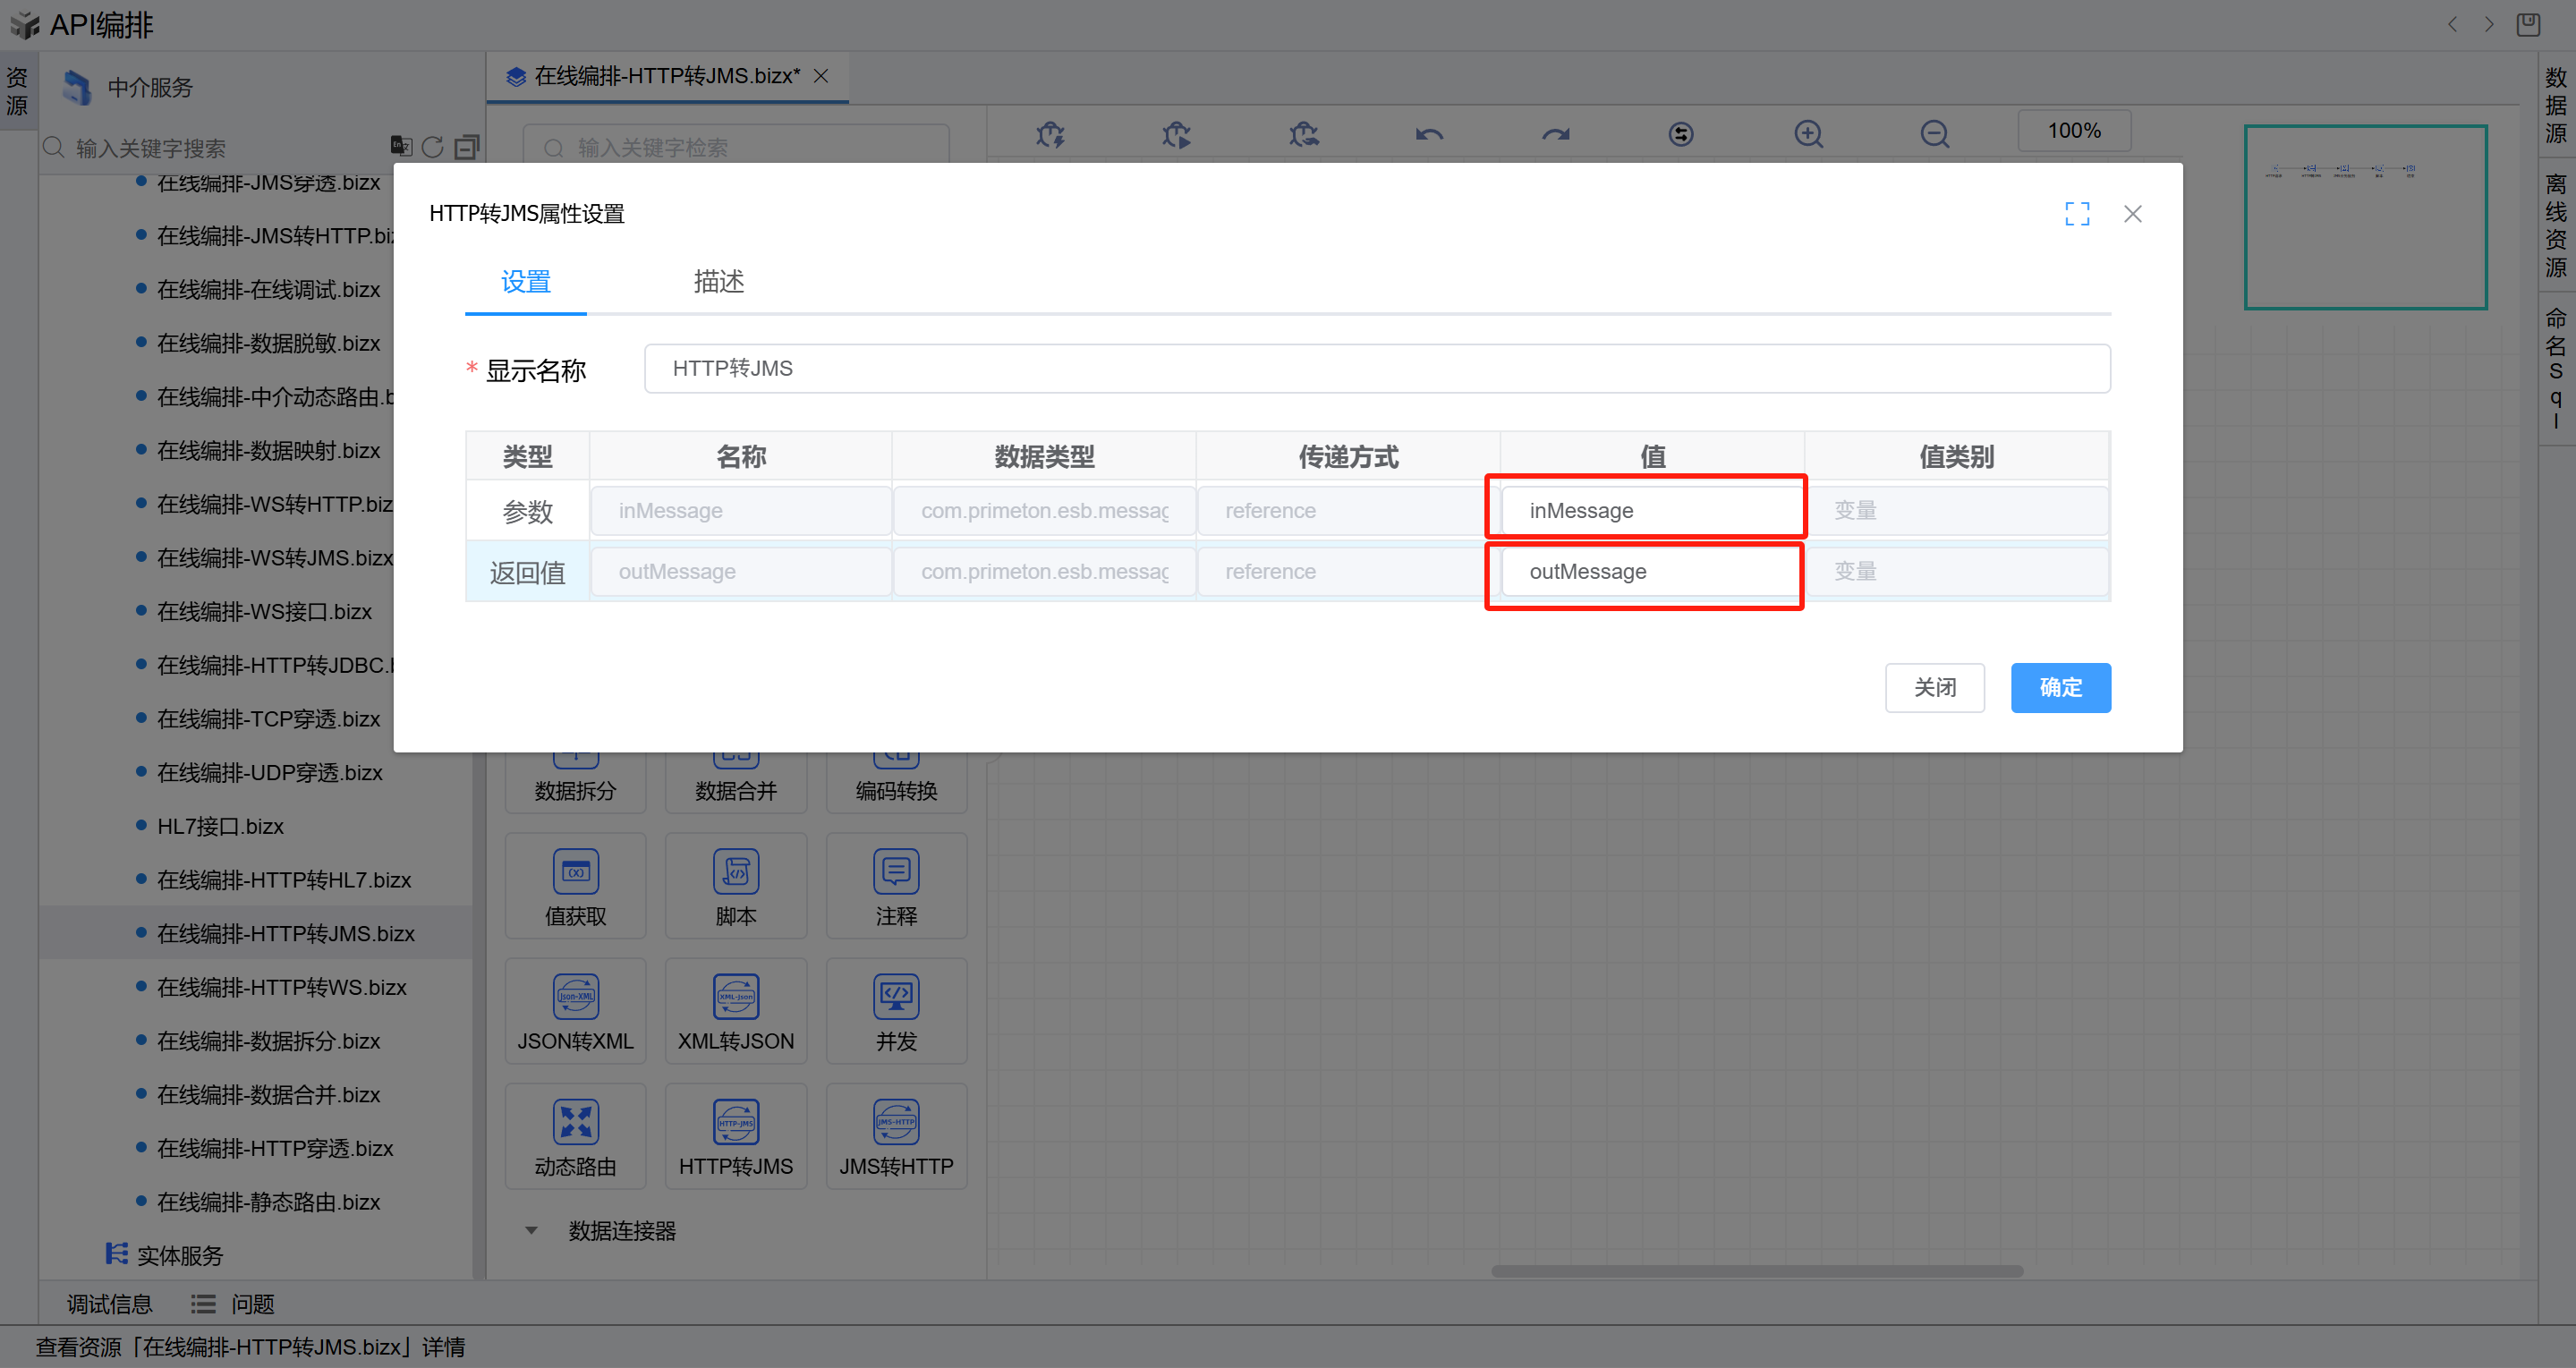The height and width of the screenshot is (1368, 2576).
Task: Open 在线编排-HTTP转WS.bizx in the tree
Action: point(281,987)
